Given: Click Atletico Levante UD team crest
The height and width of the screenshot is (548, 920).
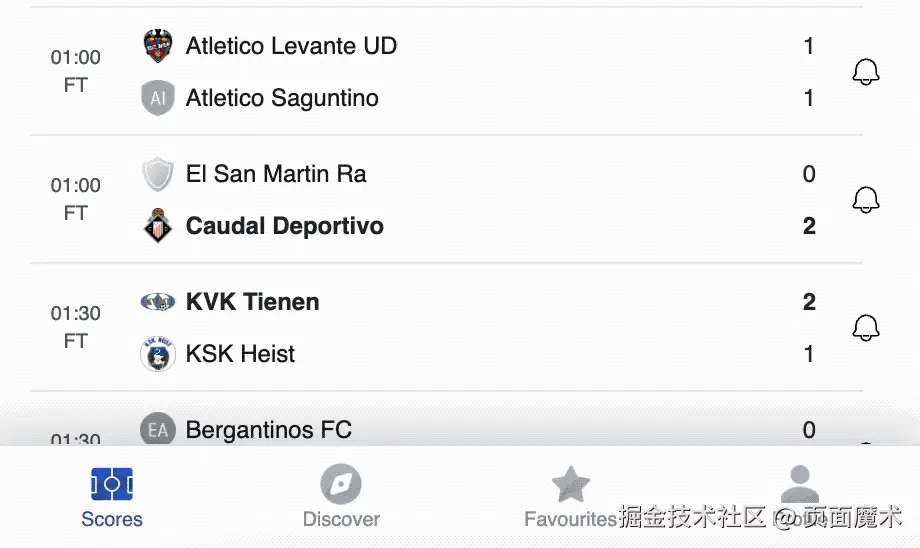Looking at the screenshot, I should 158,46.
